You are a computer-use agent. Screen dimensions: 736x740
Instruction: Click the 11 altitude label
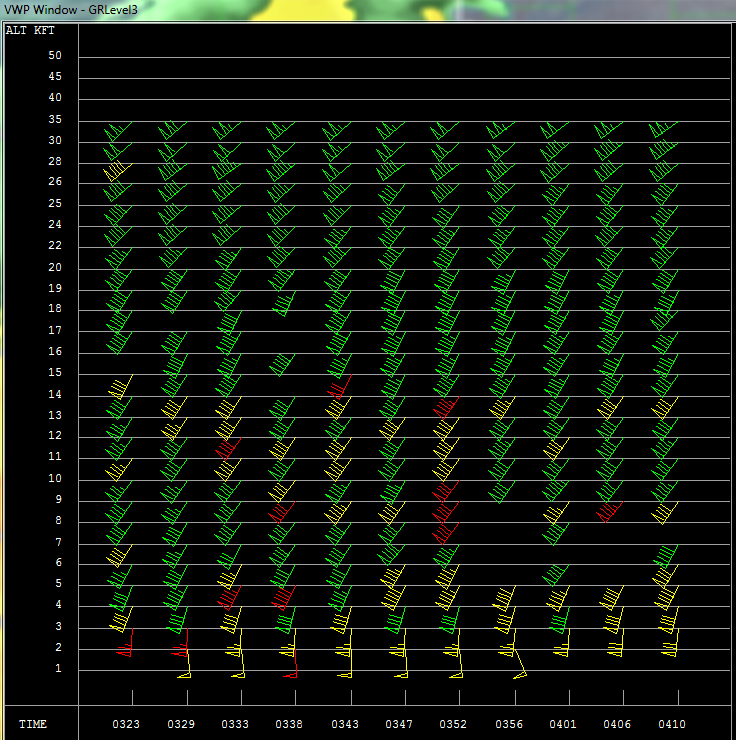pos(55,456)
